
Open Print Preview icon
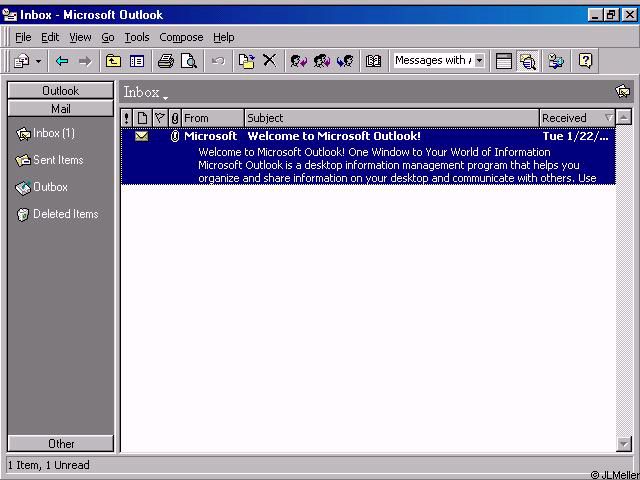189,61
